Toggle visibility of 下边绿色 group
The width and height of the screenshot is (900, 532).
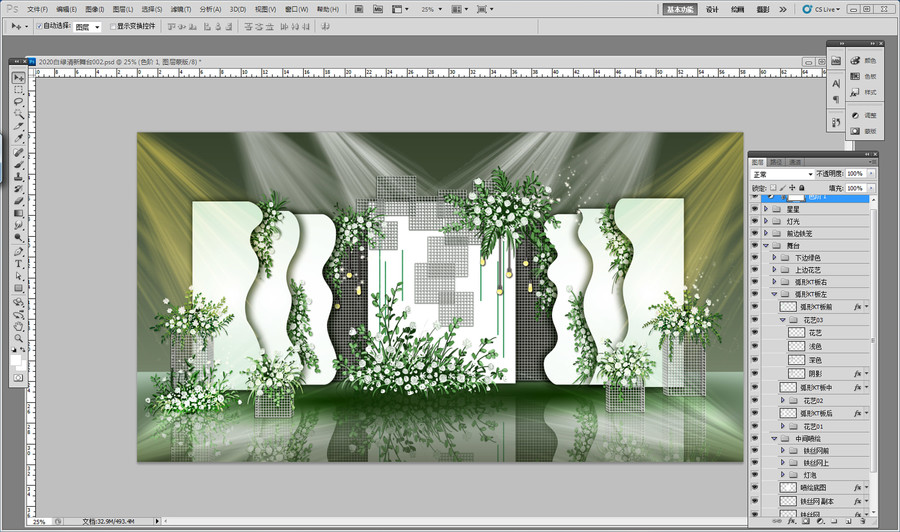coord(755,258)
